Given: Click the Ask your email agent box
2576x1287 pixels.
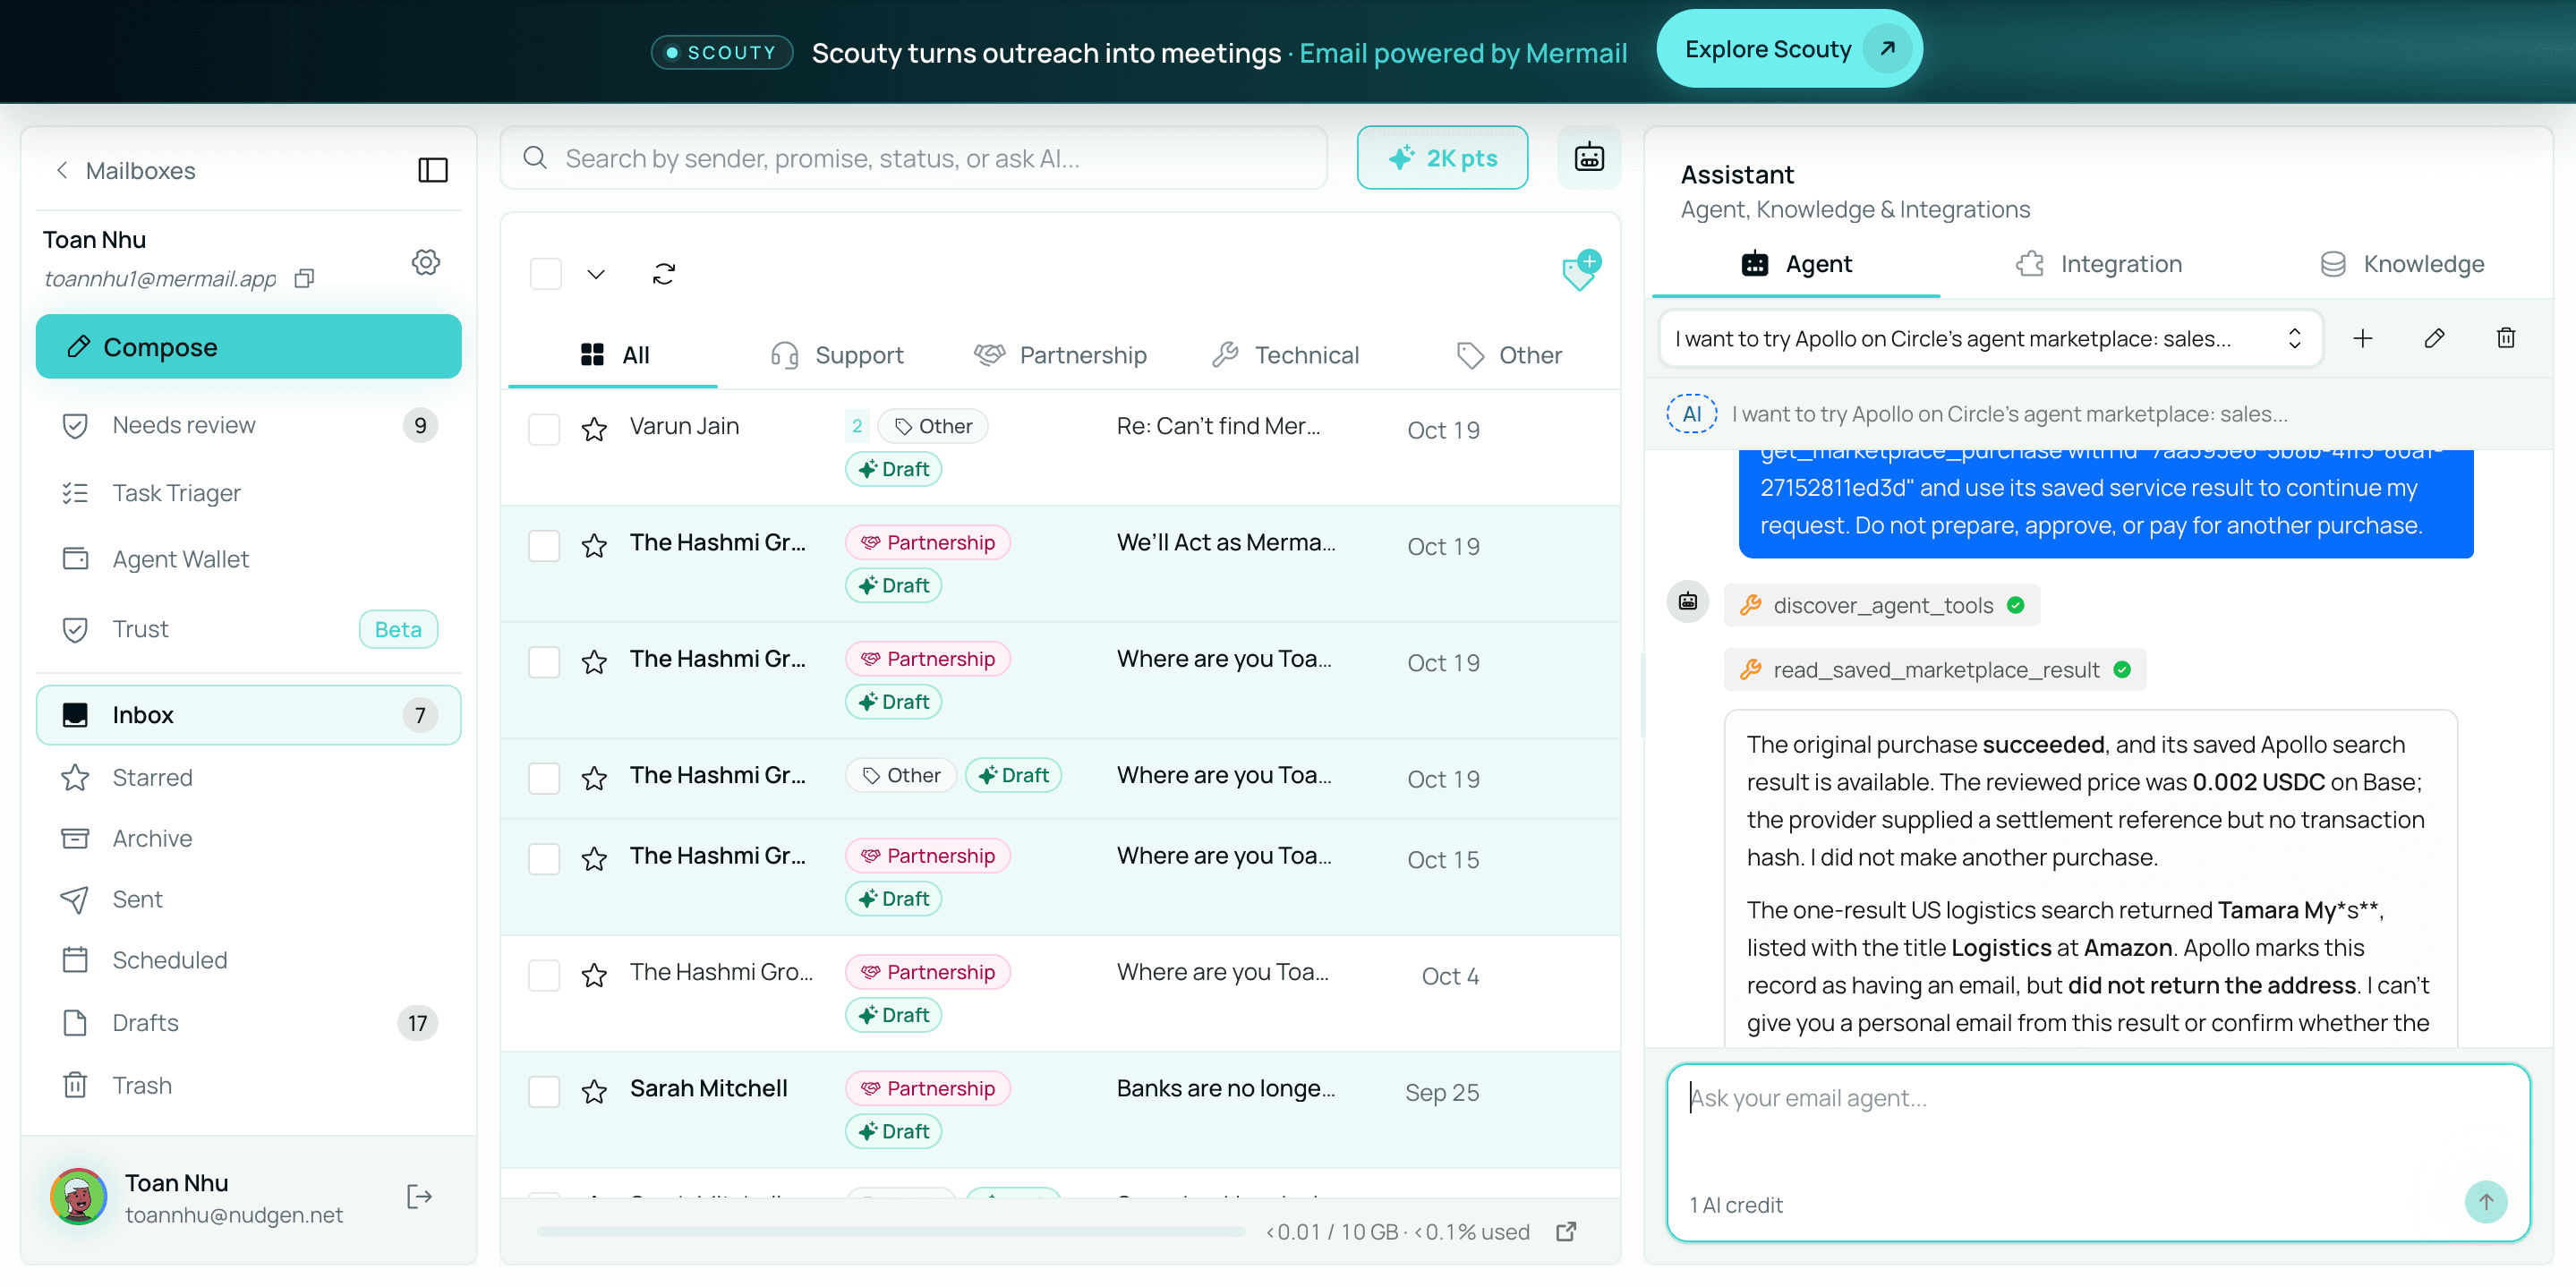Looking at the screenshot, I should (x=2098, y=1152).
